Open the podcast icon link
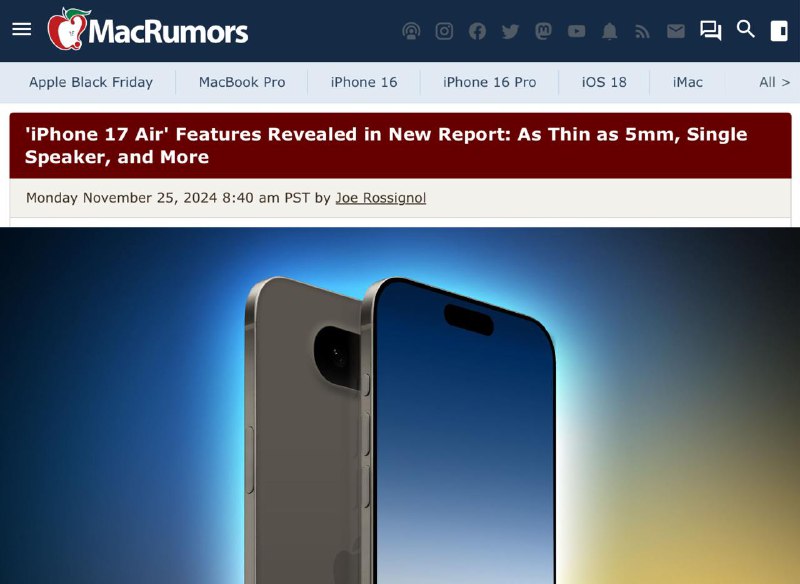The height and width of the screenshot is (584, 800). (411, 31)
